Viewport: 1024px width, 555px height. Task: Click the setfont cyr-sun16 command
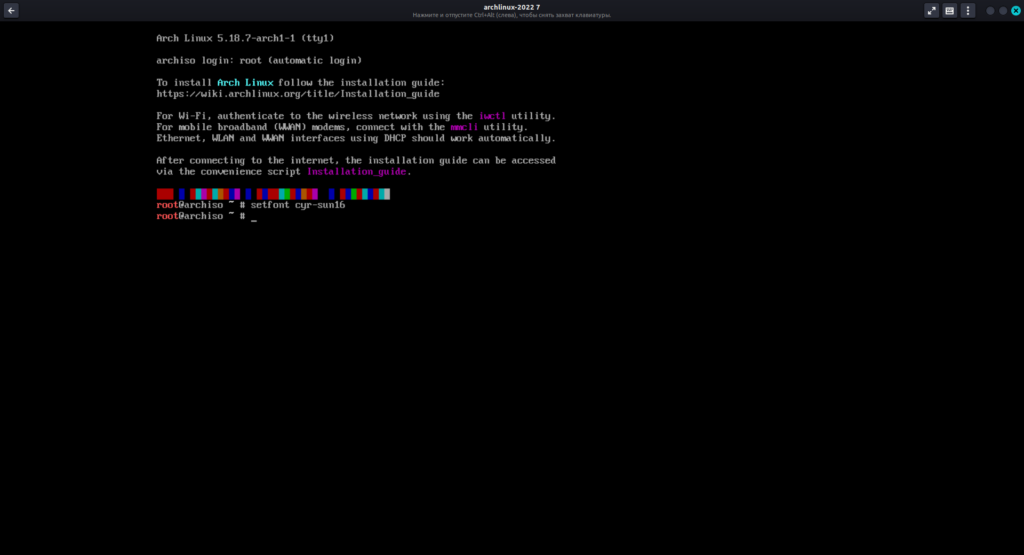click(298, 205)
